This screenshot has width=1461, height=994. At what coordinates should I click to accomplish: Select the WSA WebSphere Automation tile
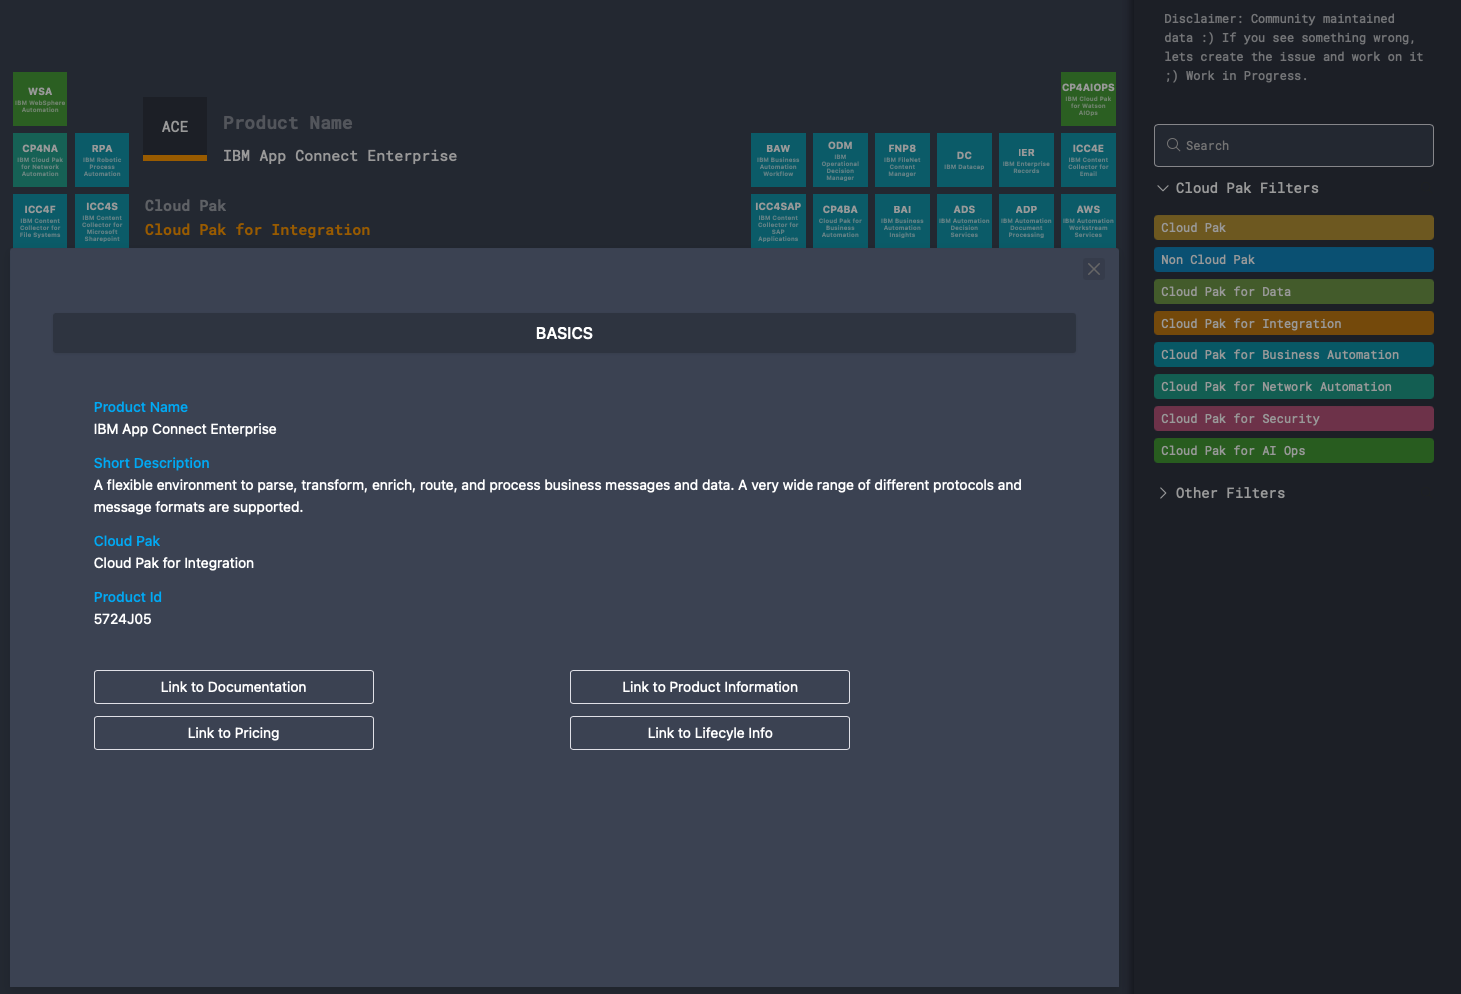click(x=40, y=99)
